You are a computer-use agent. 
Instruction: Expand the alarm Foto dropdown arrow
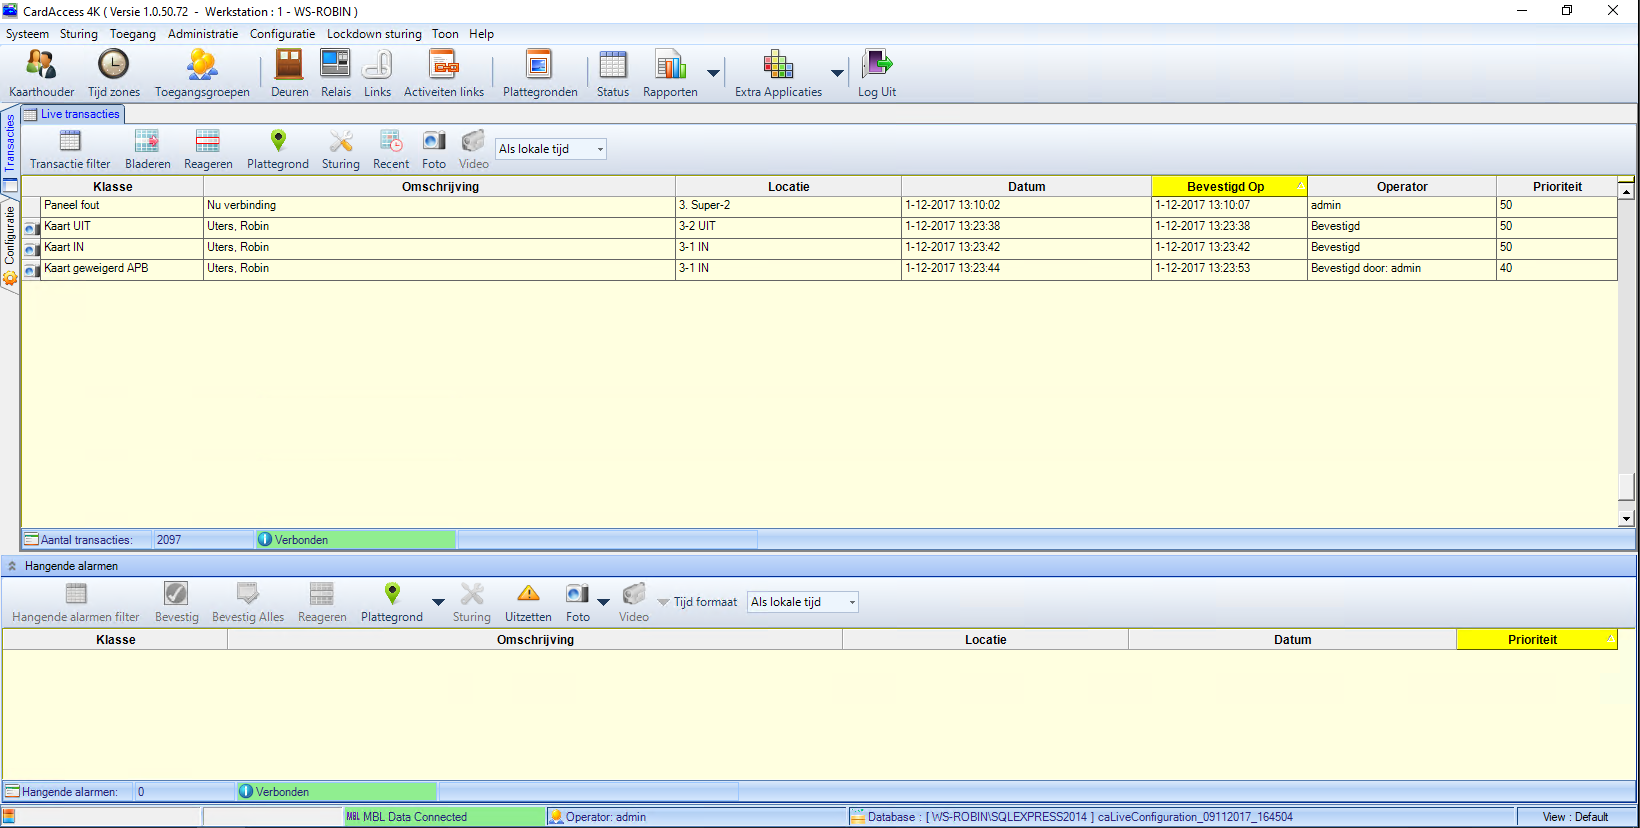click(603, 602)
